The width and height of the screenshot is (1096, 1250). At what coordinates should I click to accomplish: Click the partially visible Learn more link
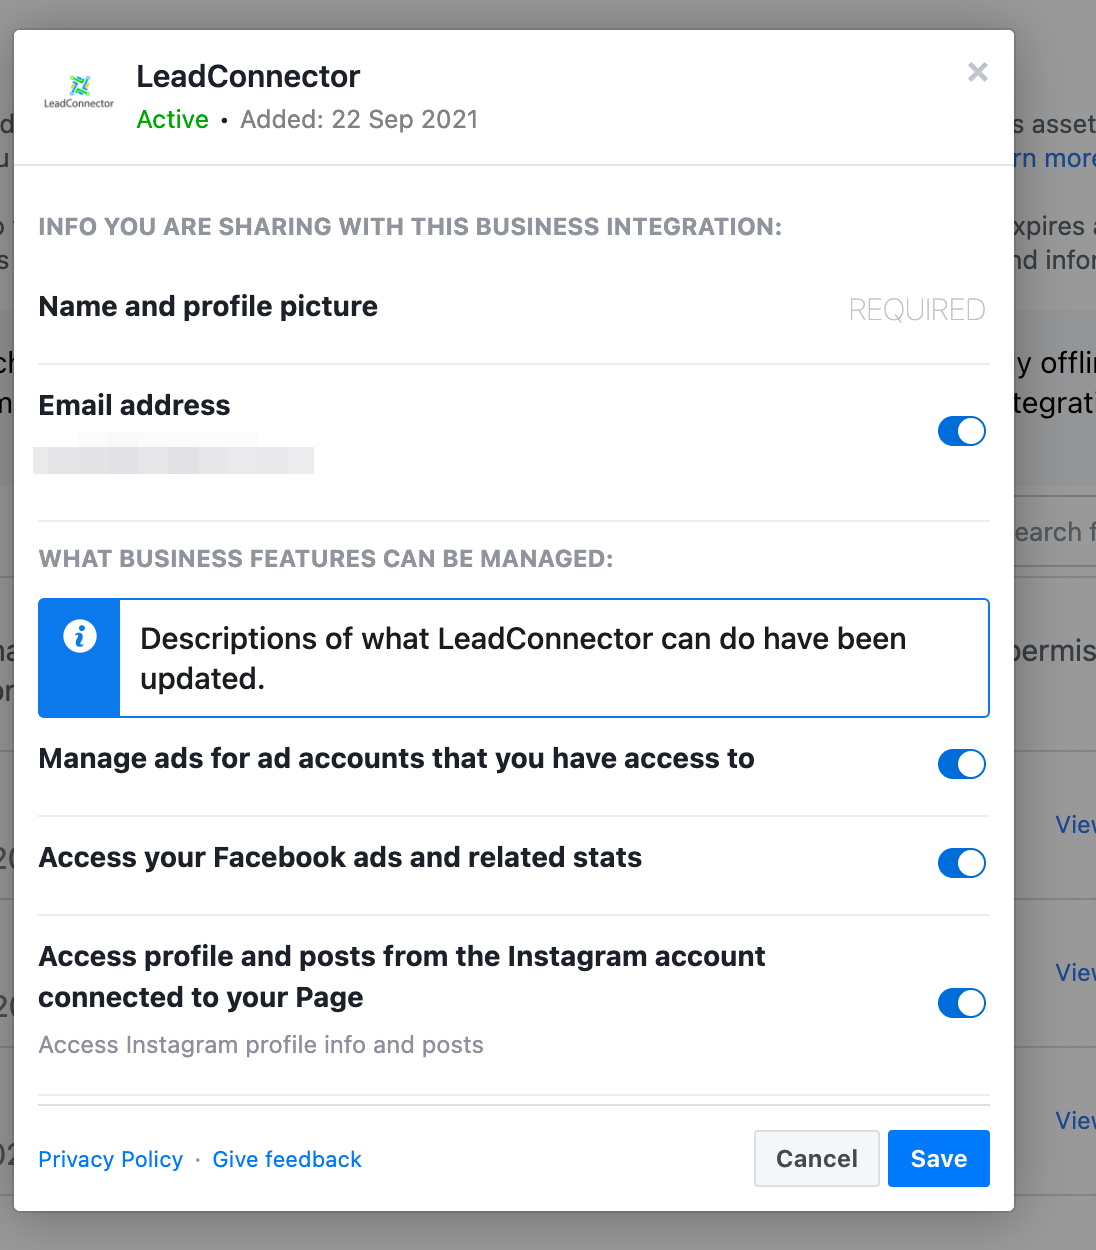click(x=1055, y=158)
